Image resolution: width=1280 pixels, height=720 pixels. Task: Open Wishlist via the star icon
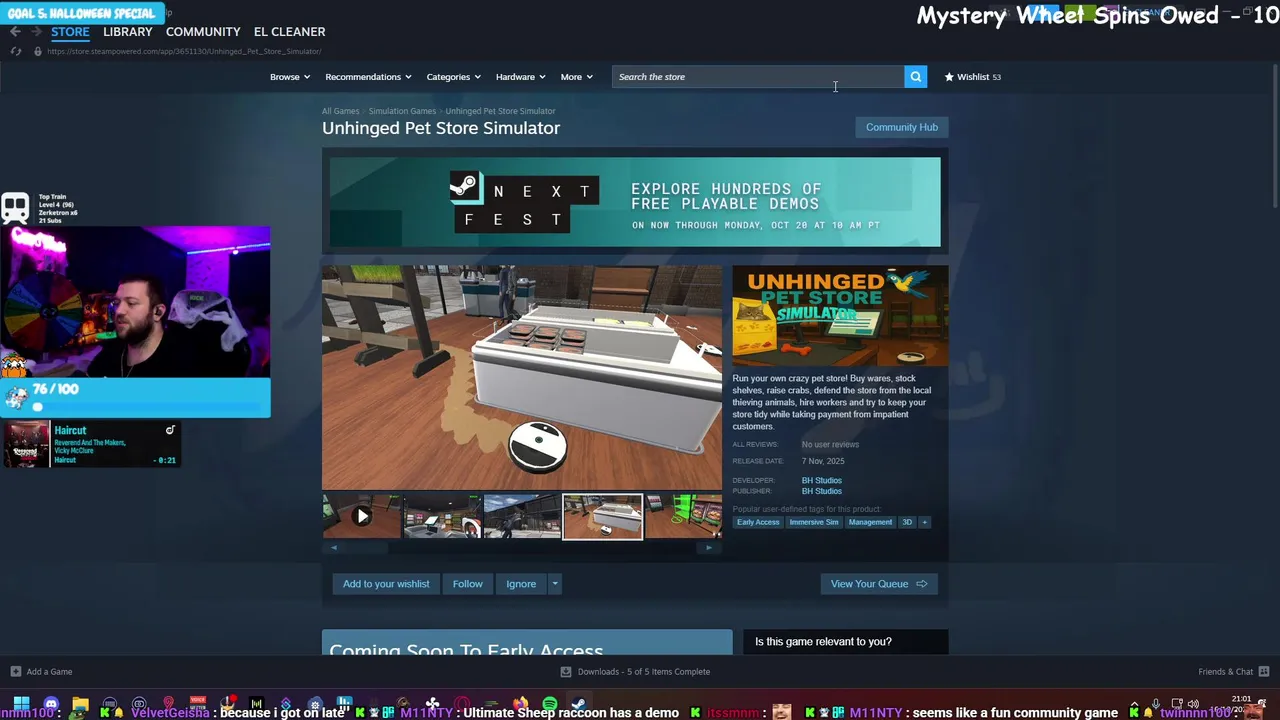(x=949, y=77)
